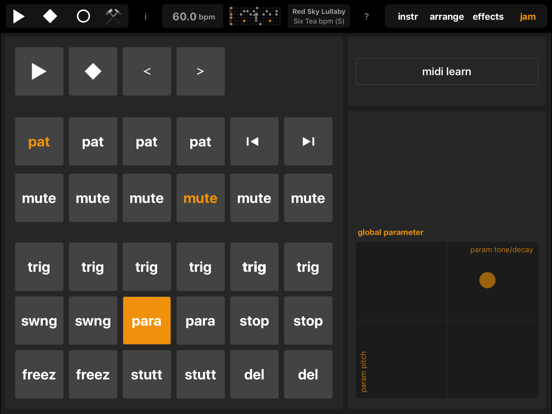Click the midi learn button
The image size is (552, 414).
[x=447, y=71]
